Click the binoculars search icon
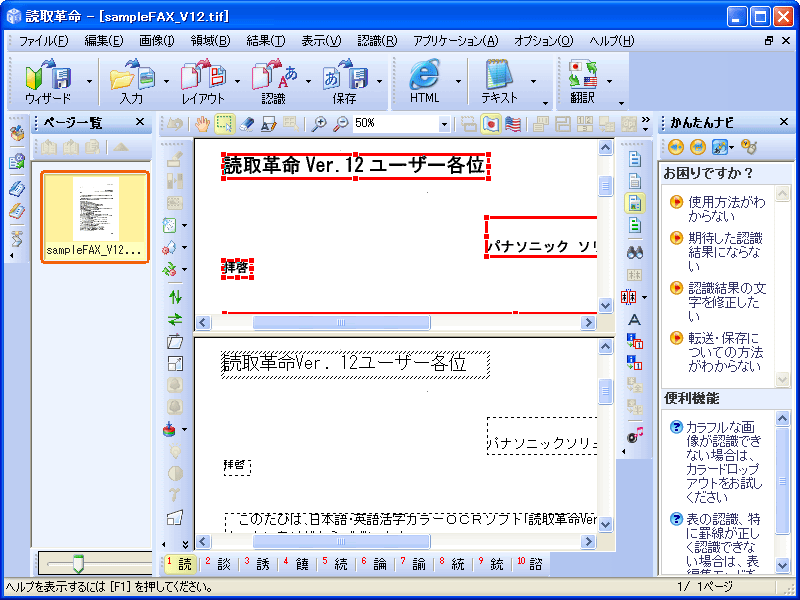 point(635,252)
